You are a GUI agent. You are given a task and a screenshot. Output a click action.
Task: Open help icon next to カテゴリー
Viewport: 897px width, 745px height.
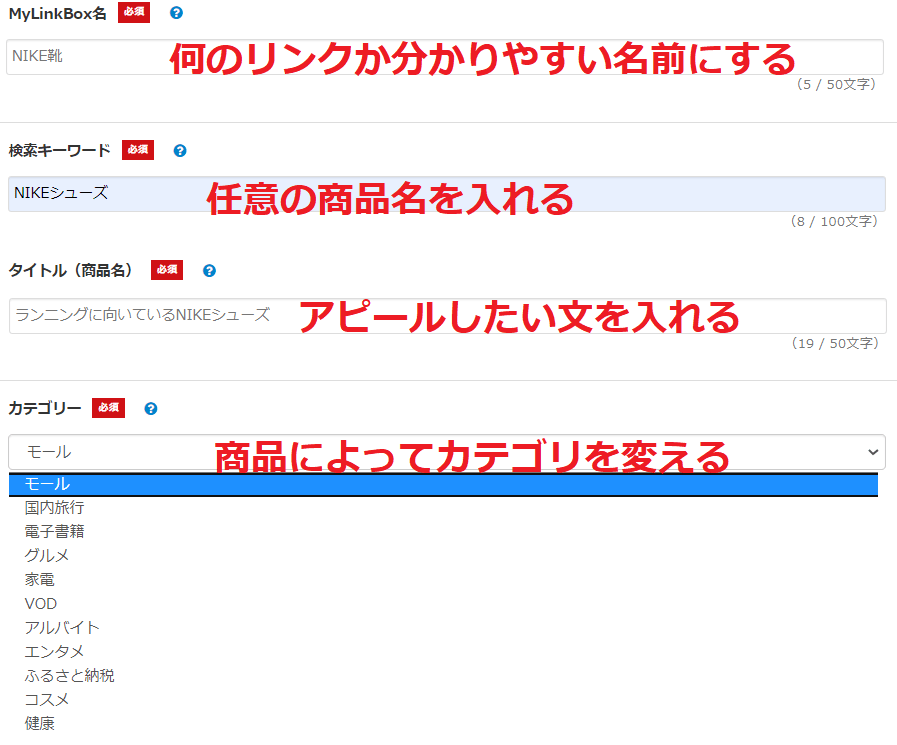pyautogui.click(x=150, y=409)
